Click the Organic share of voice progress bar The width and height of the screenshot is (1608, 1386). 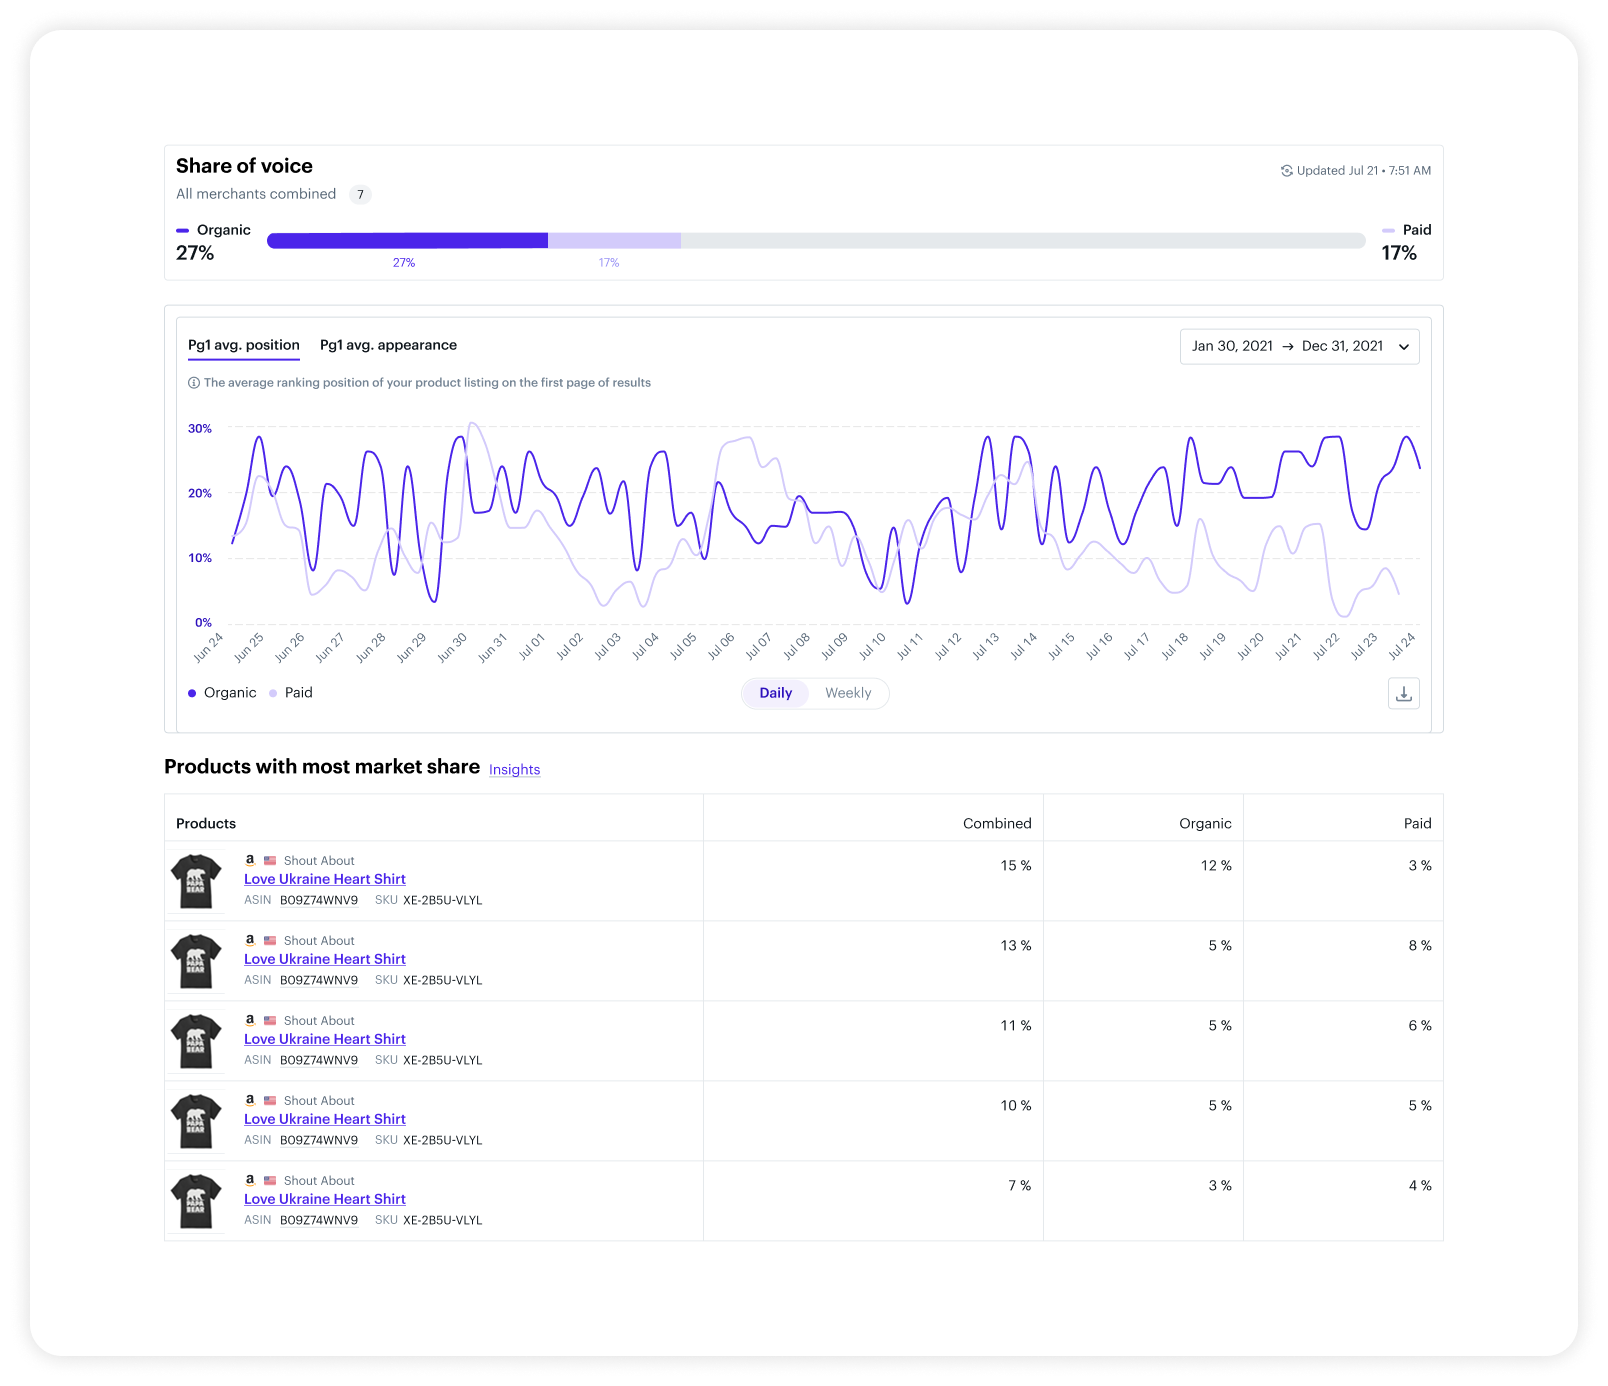[x=407, y=240]
